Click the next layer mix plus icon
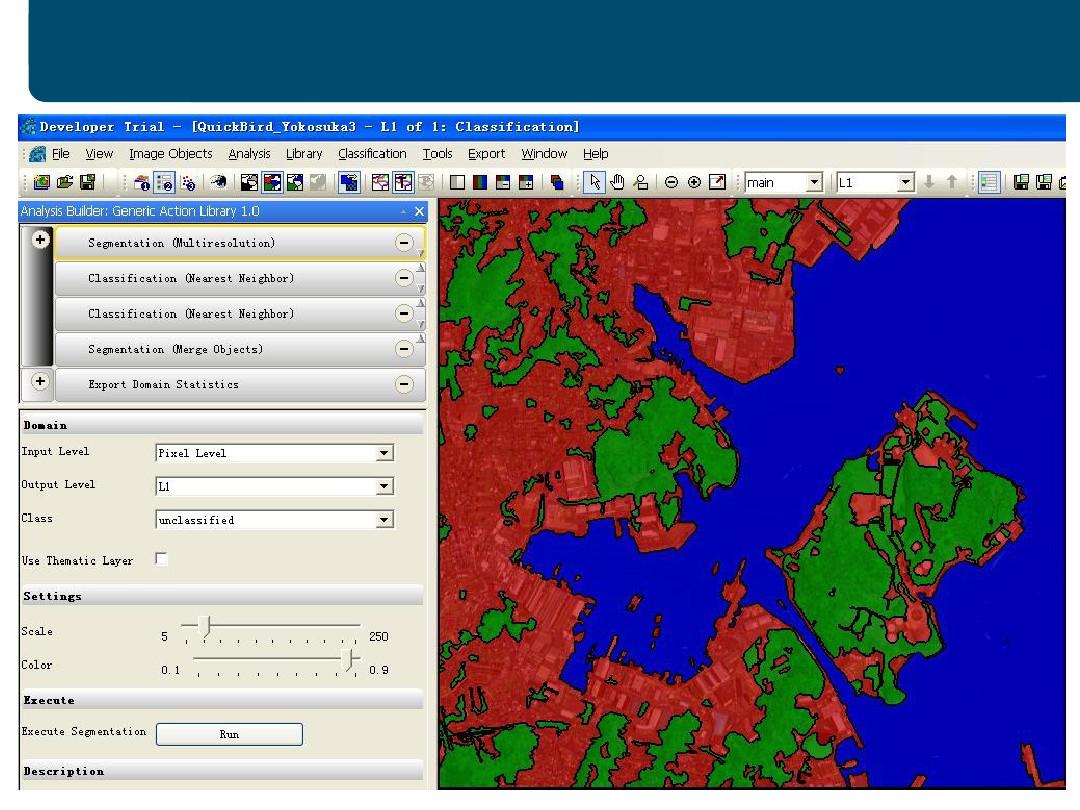 click(526, 182)
